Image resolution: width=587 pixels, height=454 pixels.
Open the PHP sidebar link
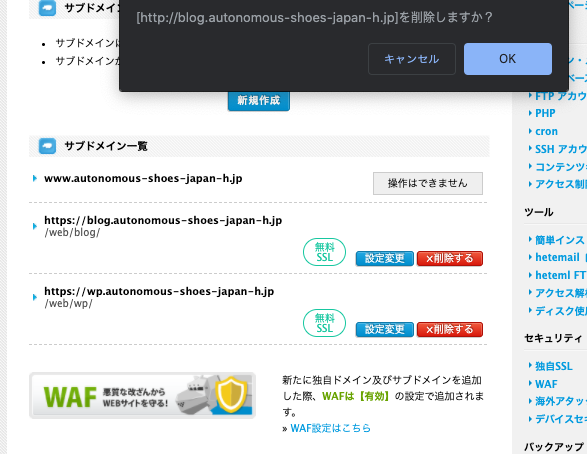click(x=545, y=113)
